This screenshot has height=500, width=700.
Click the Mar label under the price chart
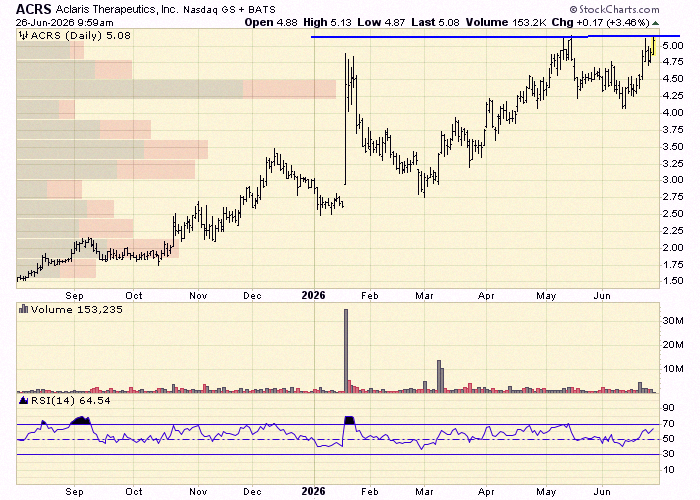[424, 296]
